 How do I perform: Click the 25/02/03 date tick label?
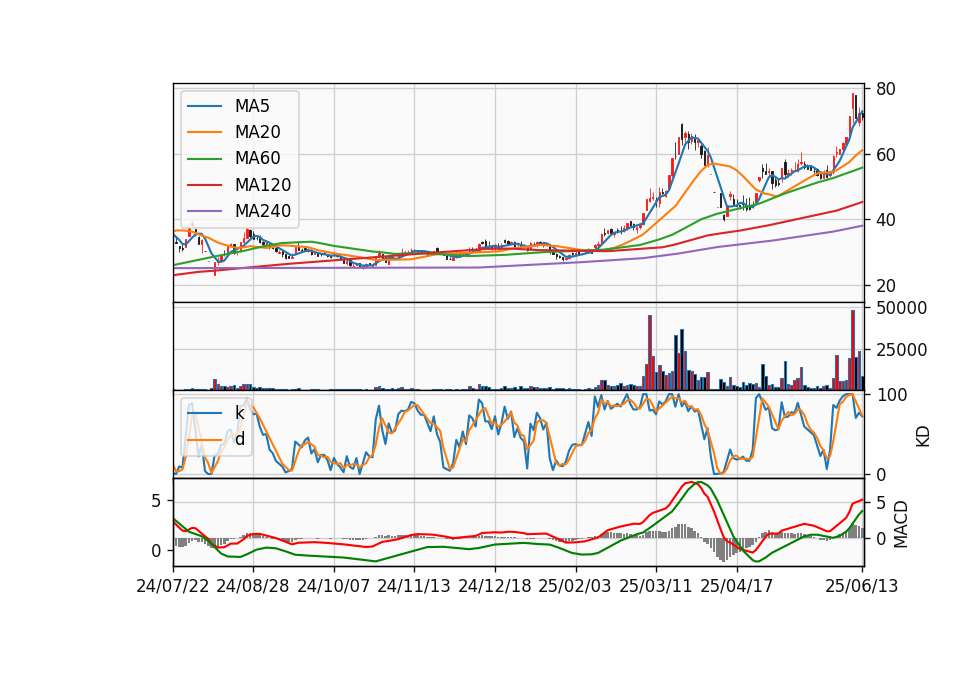[x=575, y=586]
